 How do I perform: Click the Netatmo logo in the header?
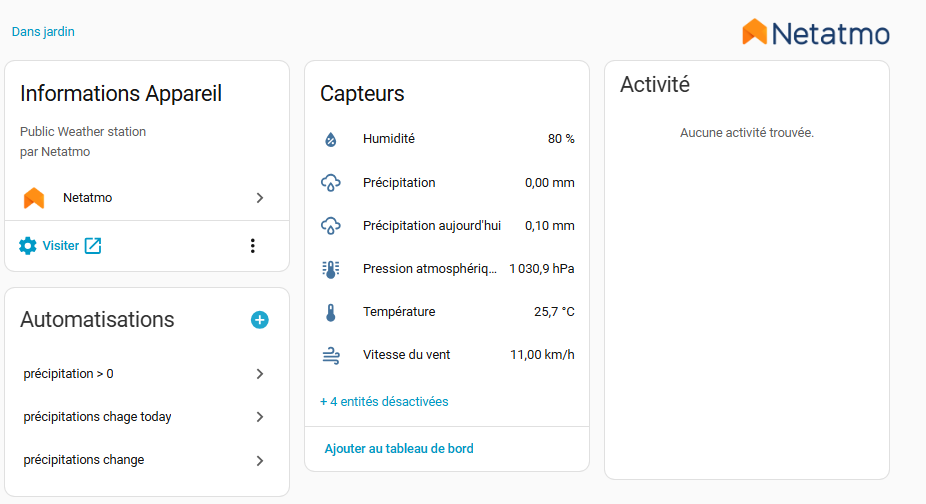pyautogui.click(x=816, y=32)
